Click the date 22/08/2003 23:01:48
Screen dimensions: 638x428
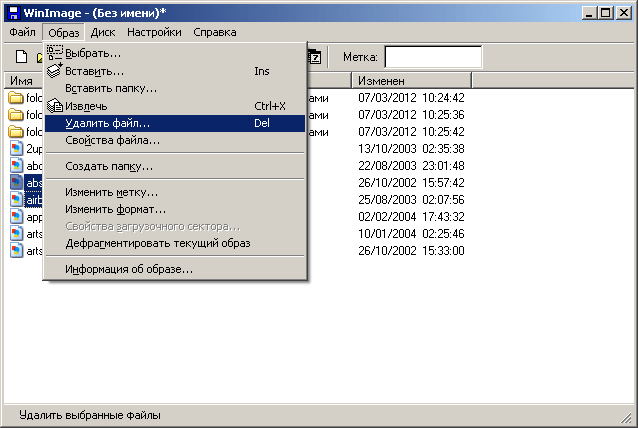[x=411, y=166]
